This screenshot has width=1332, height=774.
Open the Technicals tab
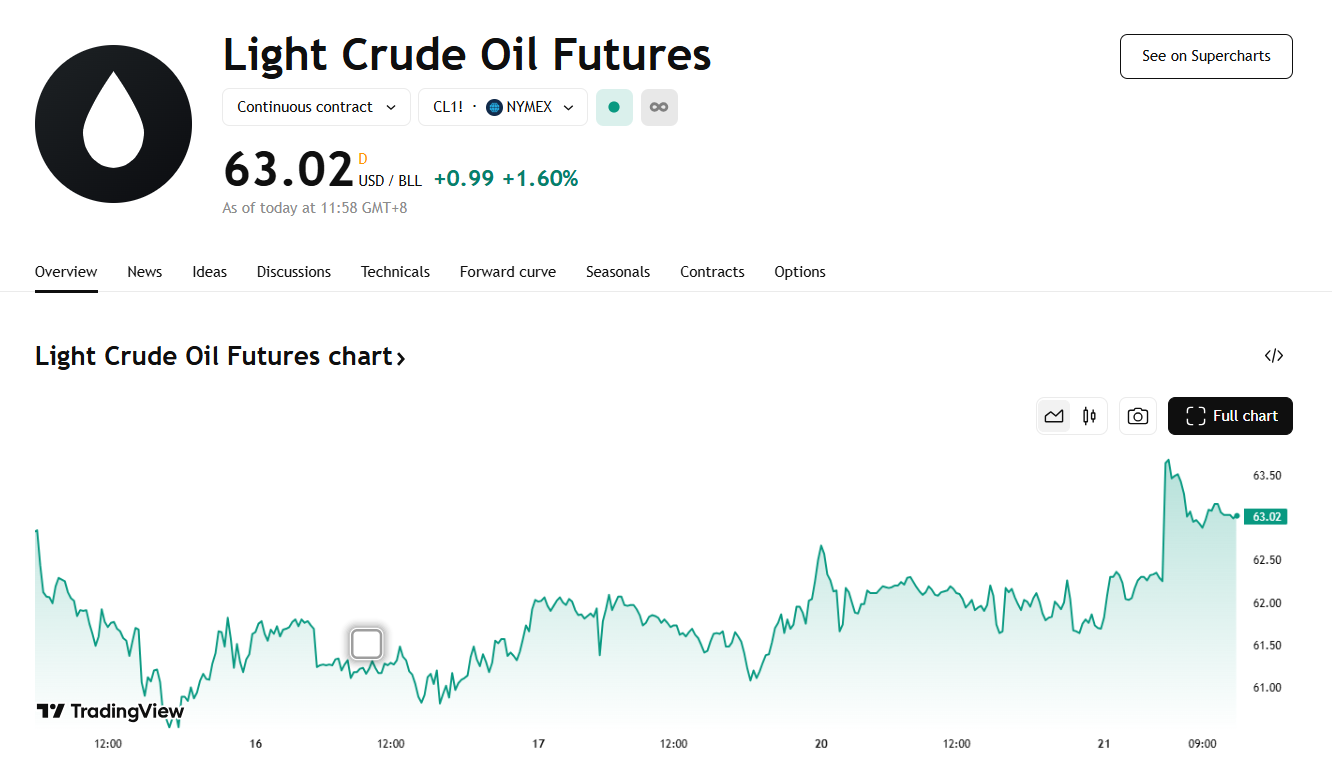coord(395,272)
